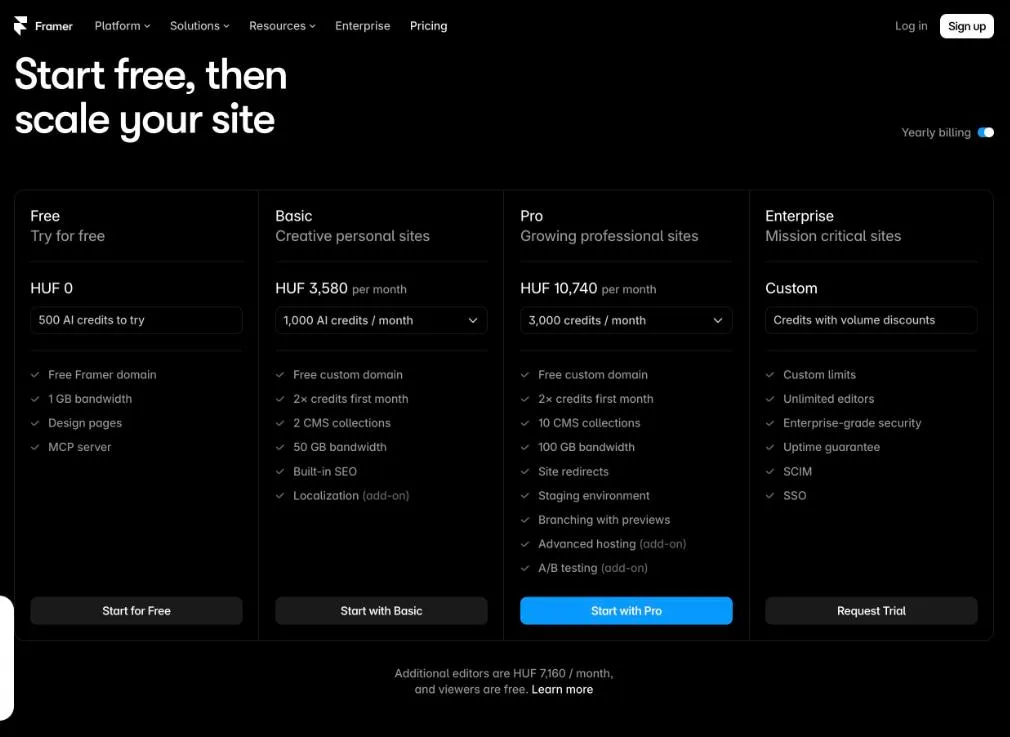Screen dimensions: 1010x737
Task: Open the 1,000 AI credits / month dropdown
Action: (x=381, y=320)
